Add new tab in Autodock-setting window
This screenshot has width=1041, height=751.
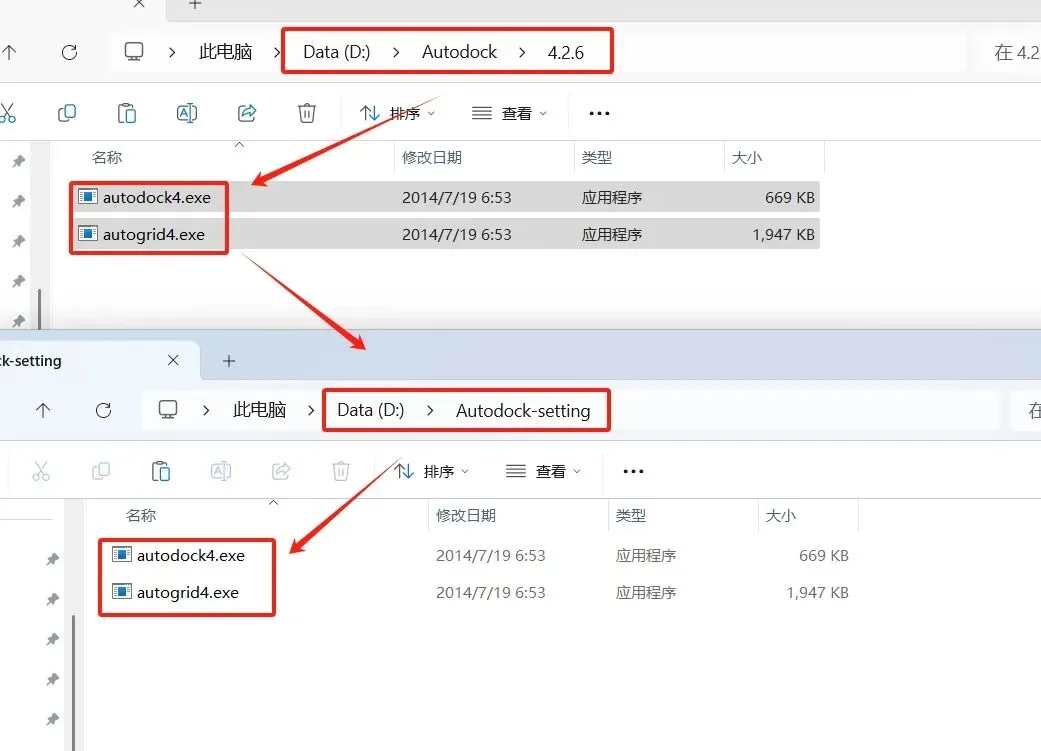tap(229, 361)
